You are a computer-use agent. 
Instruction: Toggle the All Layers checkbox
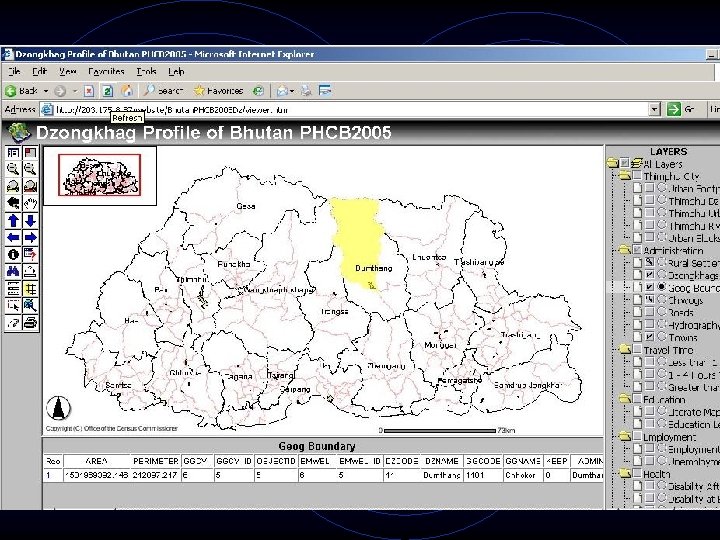[625, 163]
